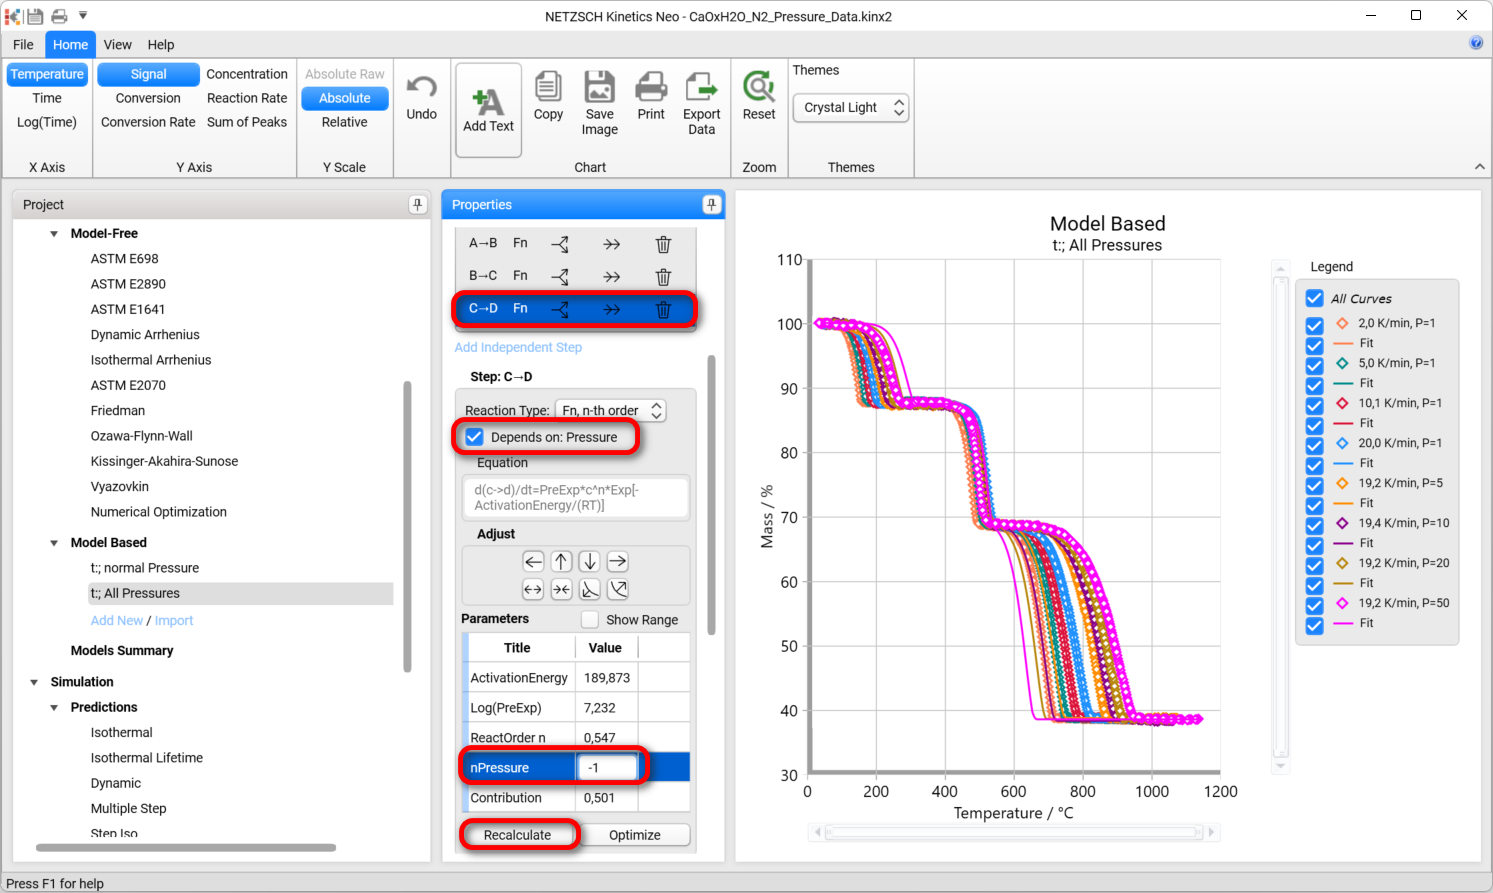The height and width of the screenshot is (893, 1493).
Task: Click the Add Independent Step link
Action: click(x=518, y=347)
